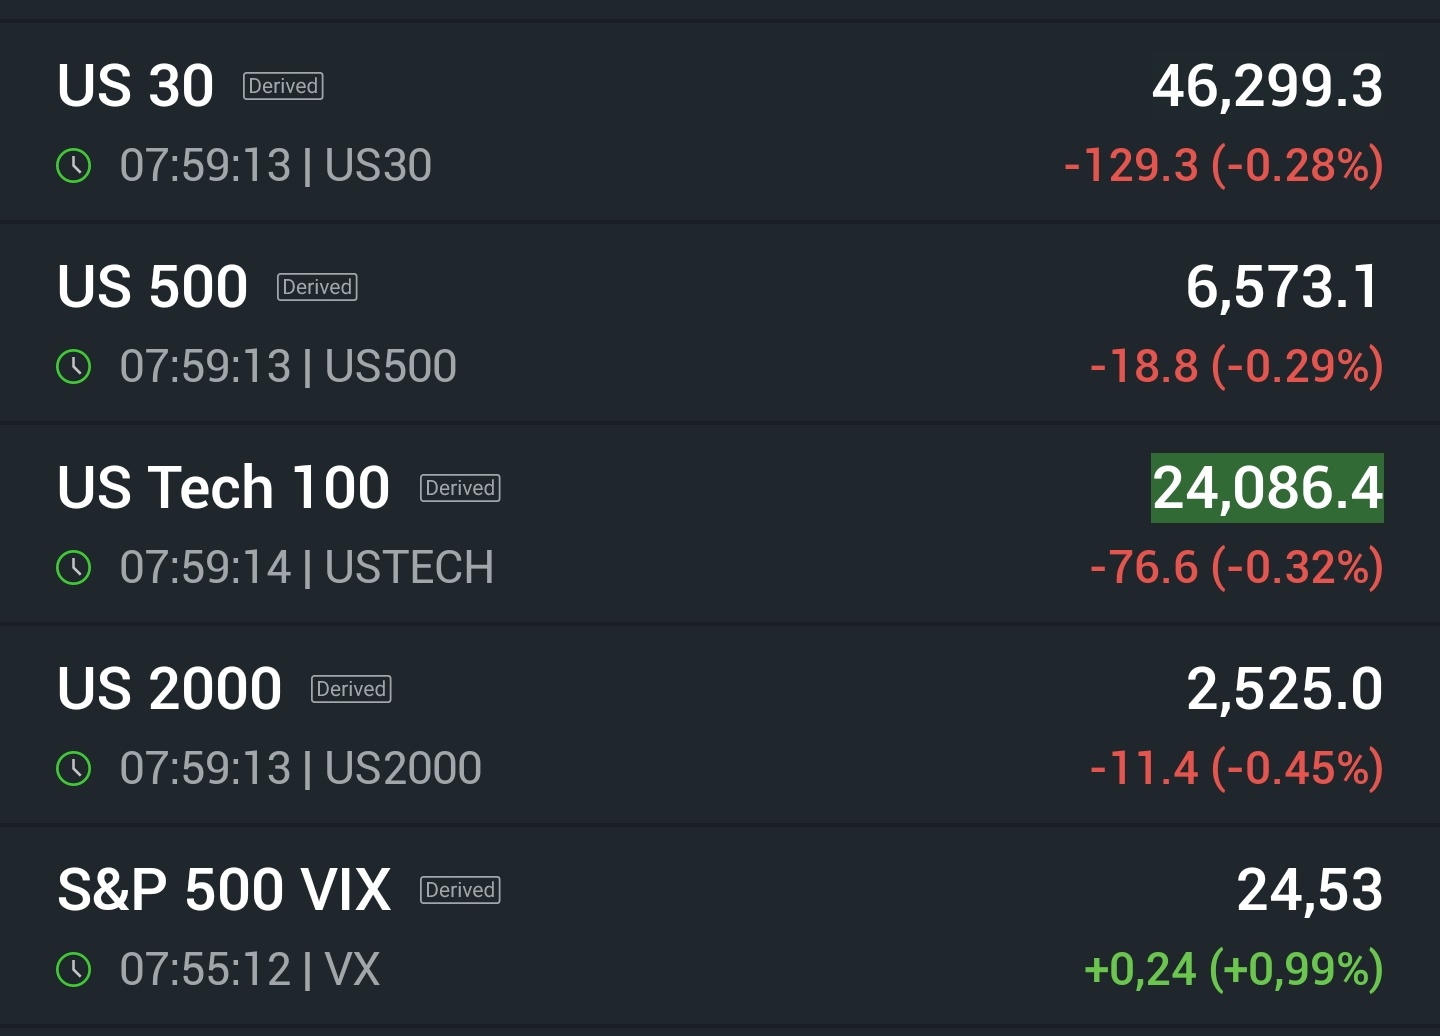Tap the Derived badge next to US Tech 100
Image resolution: width=1440 pixels, height=1036 pixels.
tap(460, 488)
